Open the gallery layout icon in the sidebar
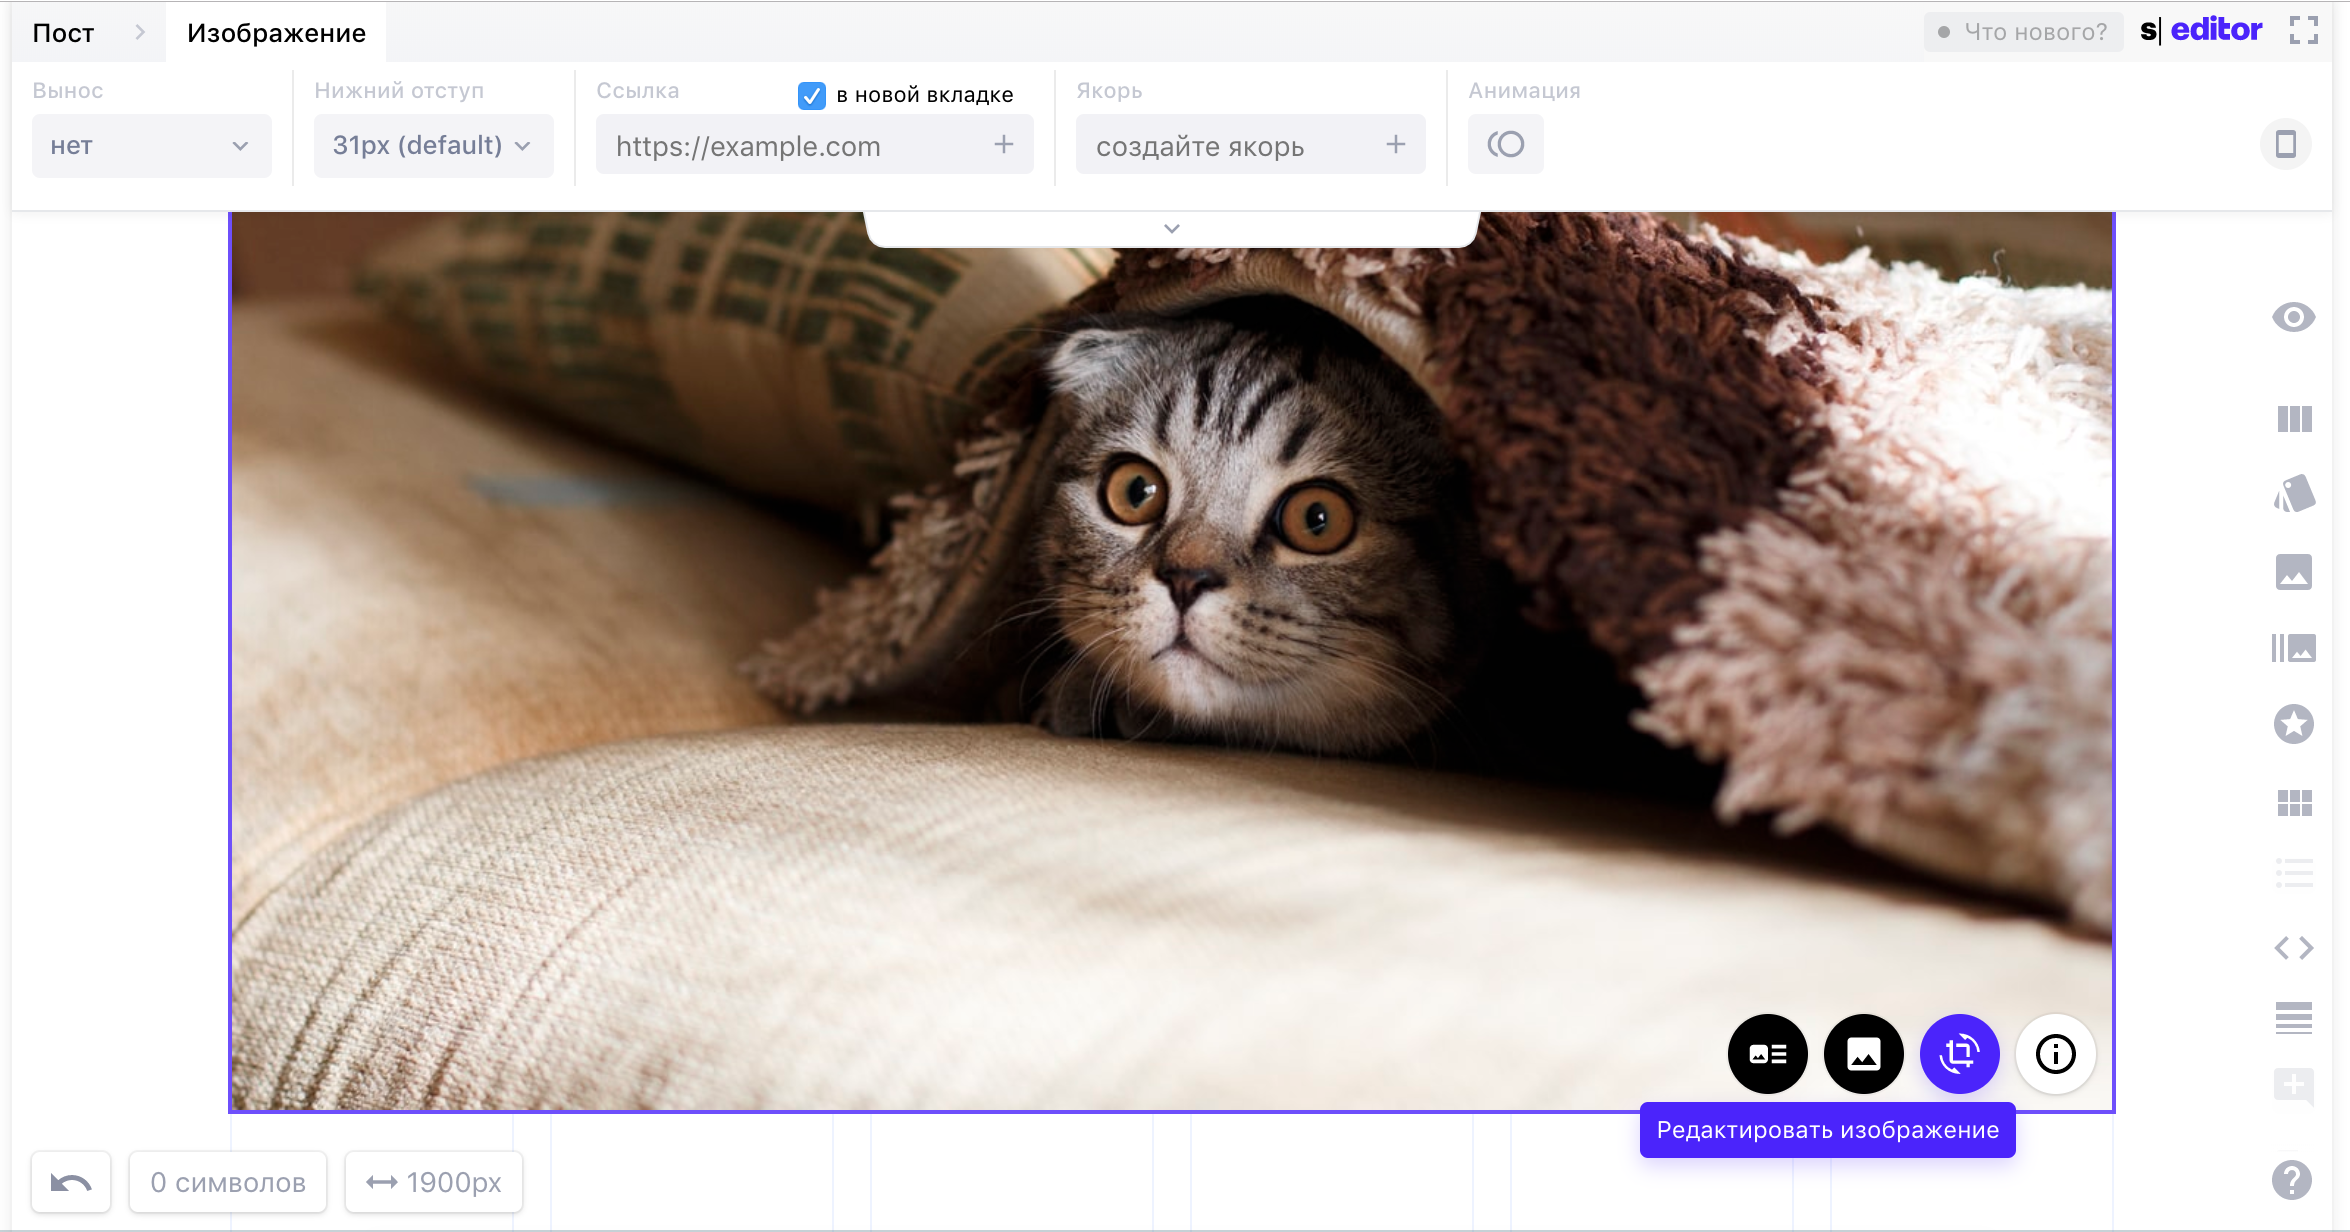The image size is (2350, 1232). coord(2294,647)
